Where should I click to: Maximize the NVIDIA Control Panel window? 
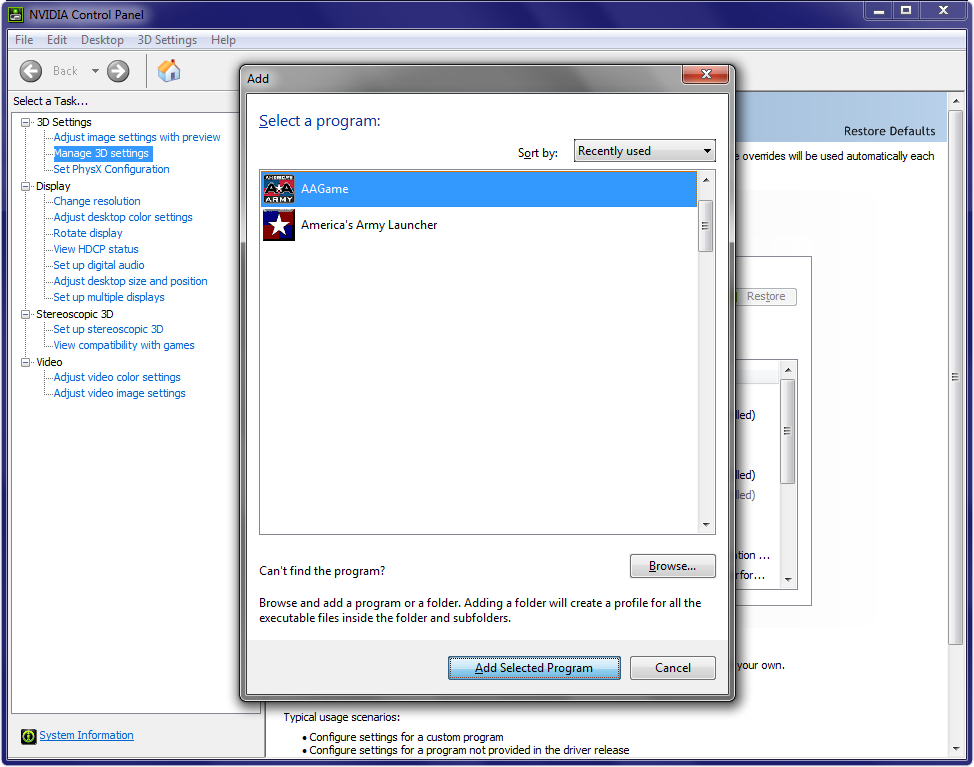(x=906, y=11)
